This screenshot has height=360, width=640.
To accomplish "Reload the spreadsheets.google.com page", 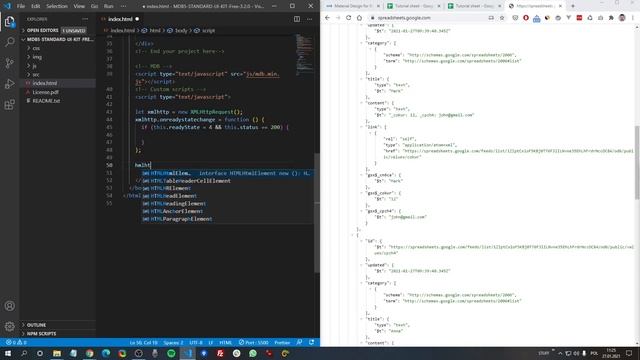I will coord(349,18).
